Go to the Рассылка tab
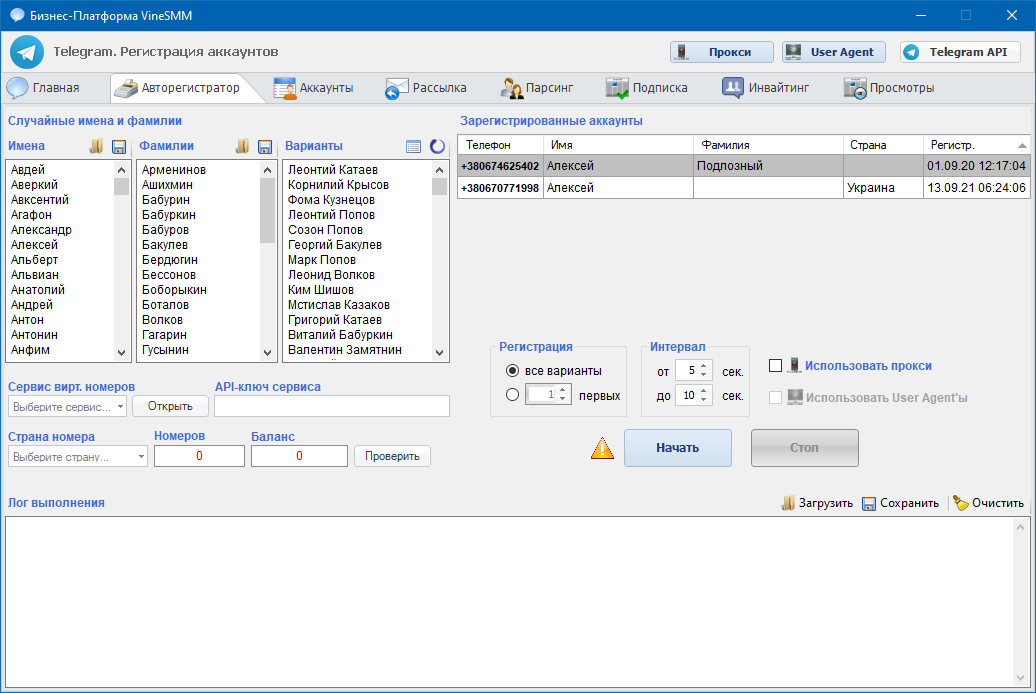 click(426, 88)
